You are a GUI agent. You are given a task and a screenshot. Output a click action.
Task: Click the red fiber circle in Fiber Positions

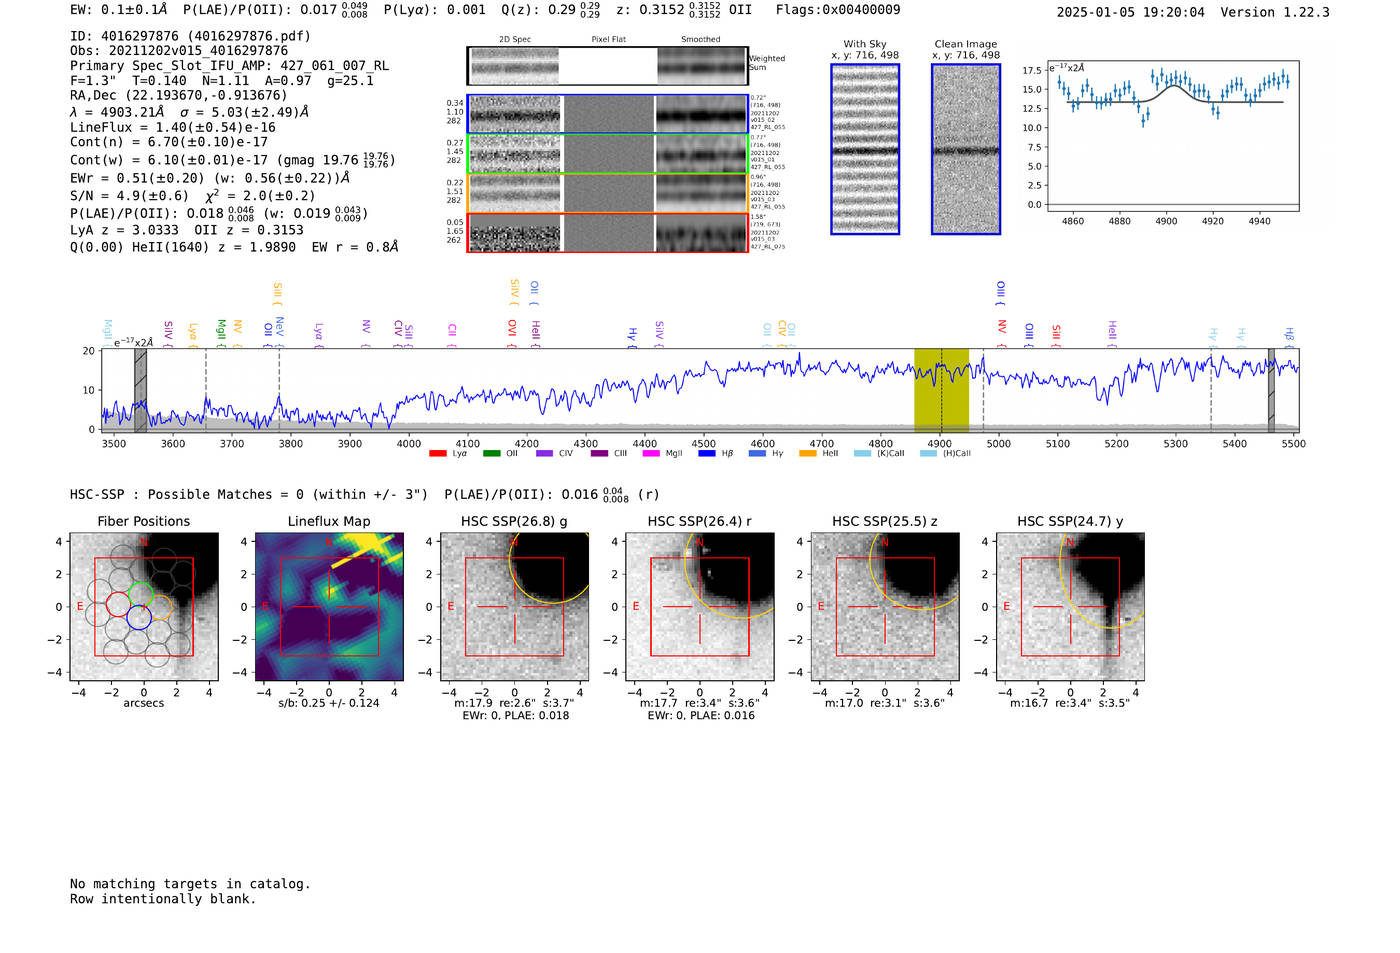[118, 604]
